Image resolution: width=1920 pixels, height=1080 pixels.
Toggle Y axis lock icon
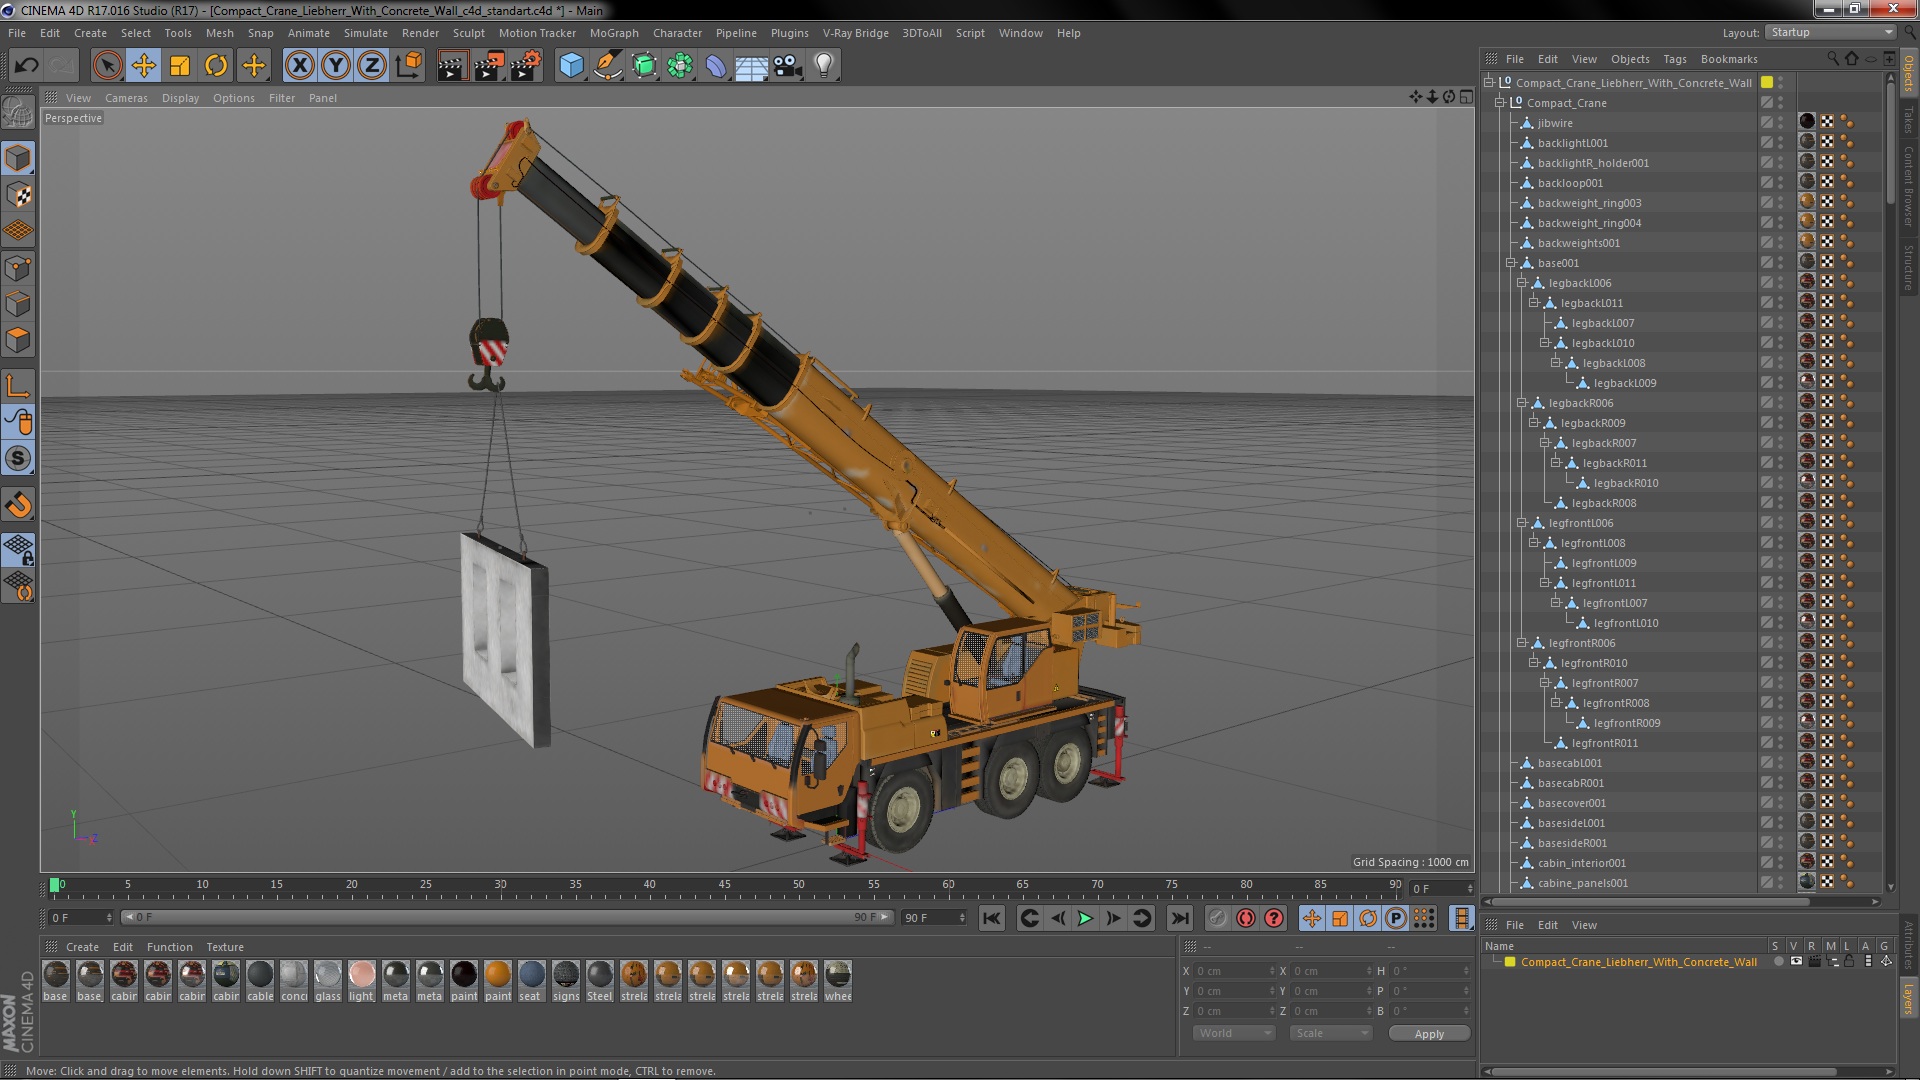[x=336, y=66]
